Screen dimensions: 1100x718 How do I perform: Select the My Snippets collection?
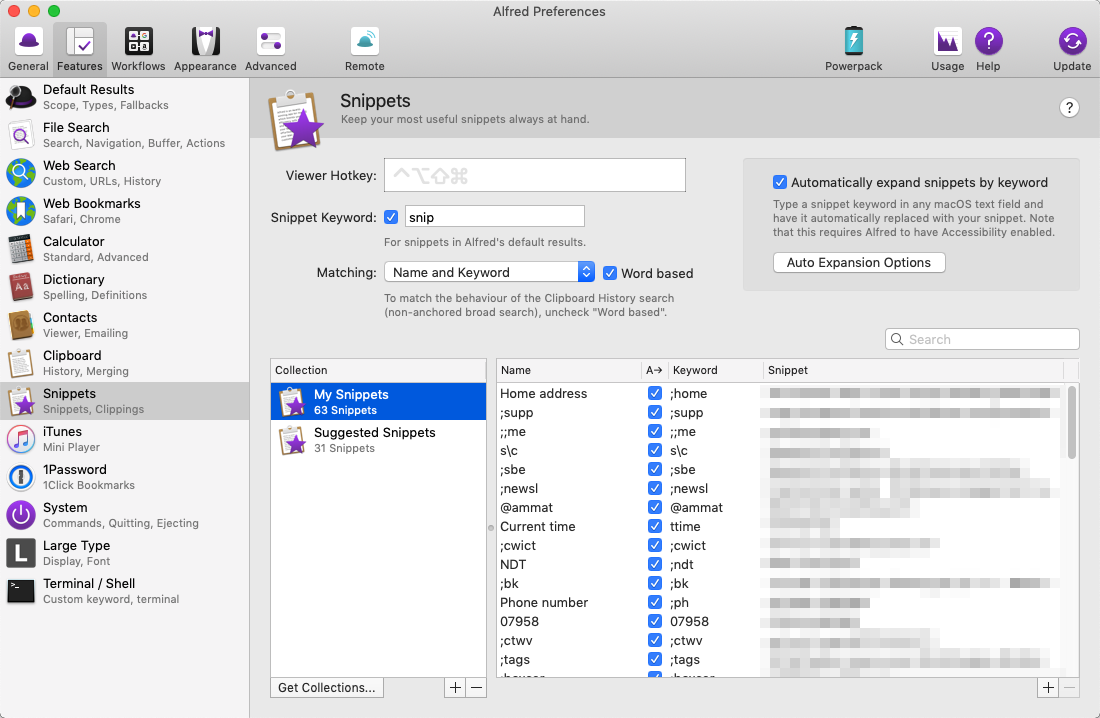click(378, 401)
